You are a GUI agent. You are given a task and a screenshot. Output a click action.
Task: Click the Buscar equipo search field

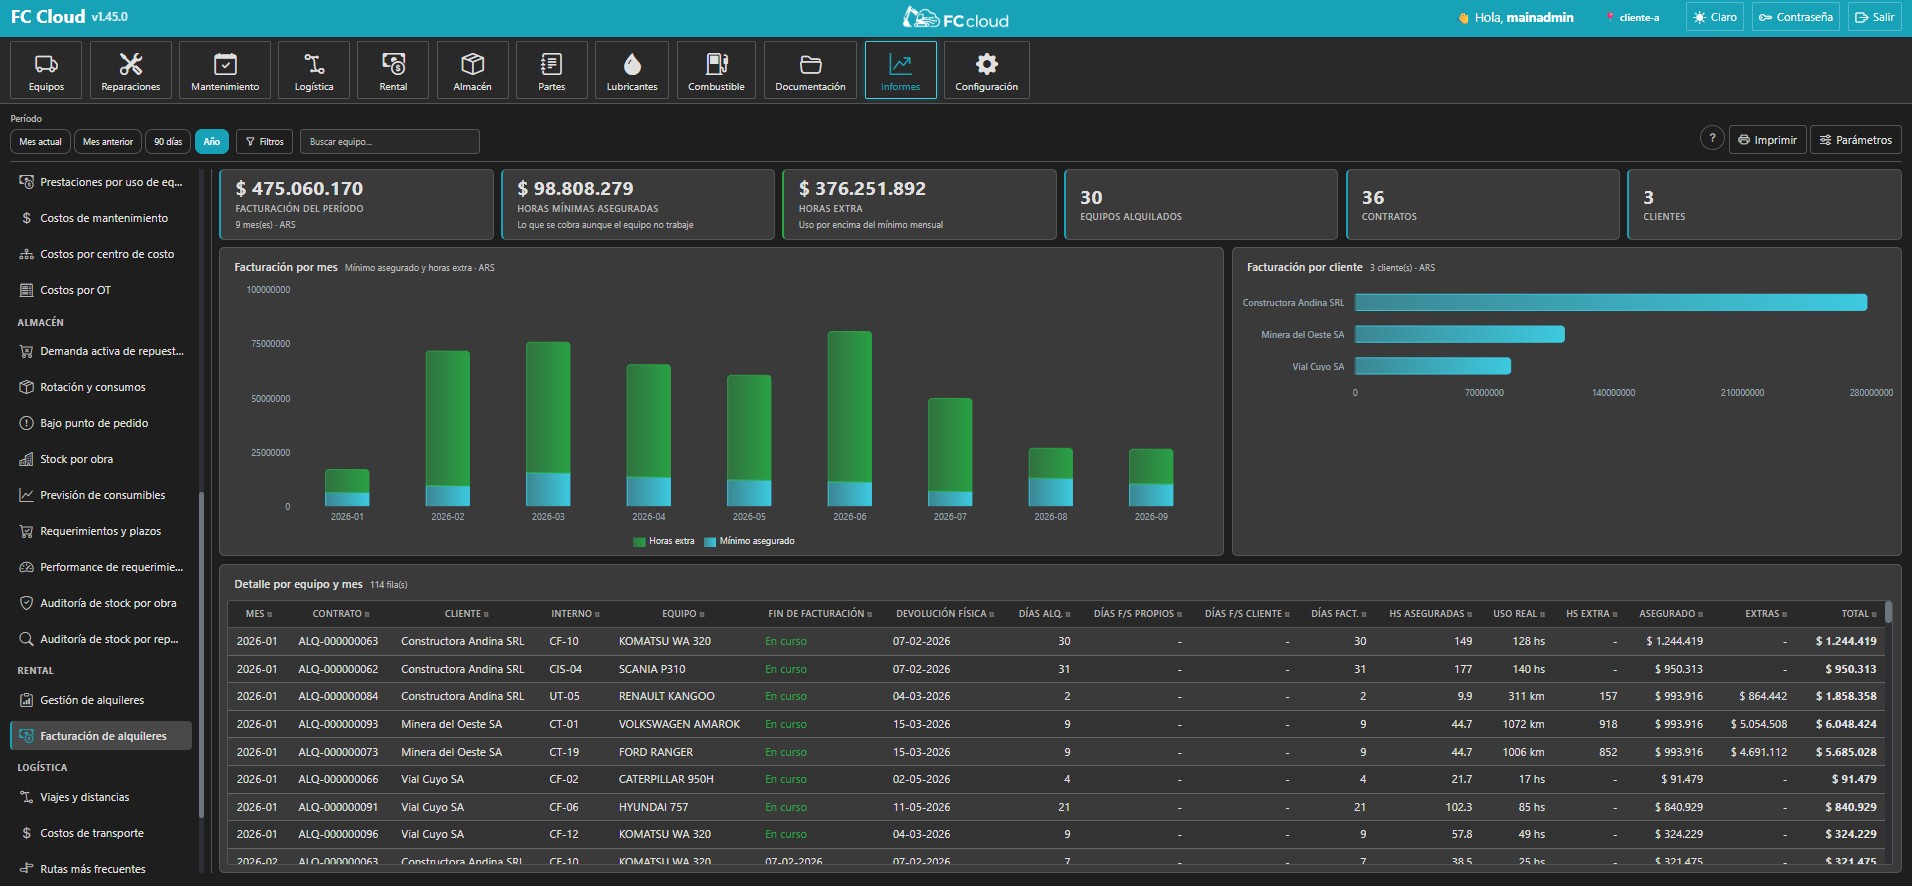click(390, 142)
